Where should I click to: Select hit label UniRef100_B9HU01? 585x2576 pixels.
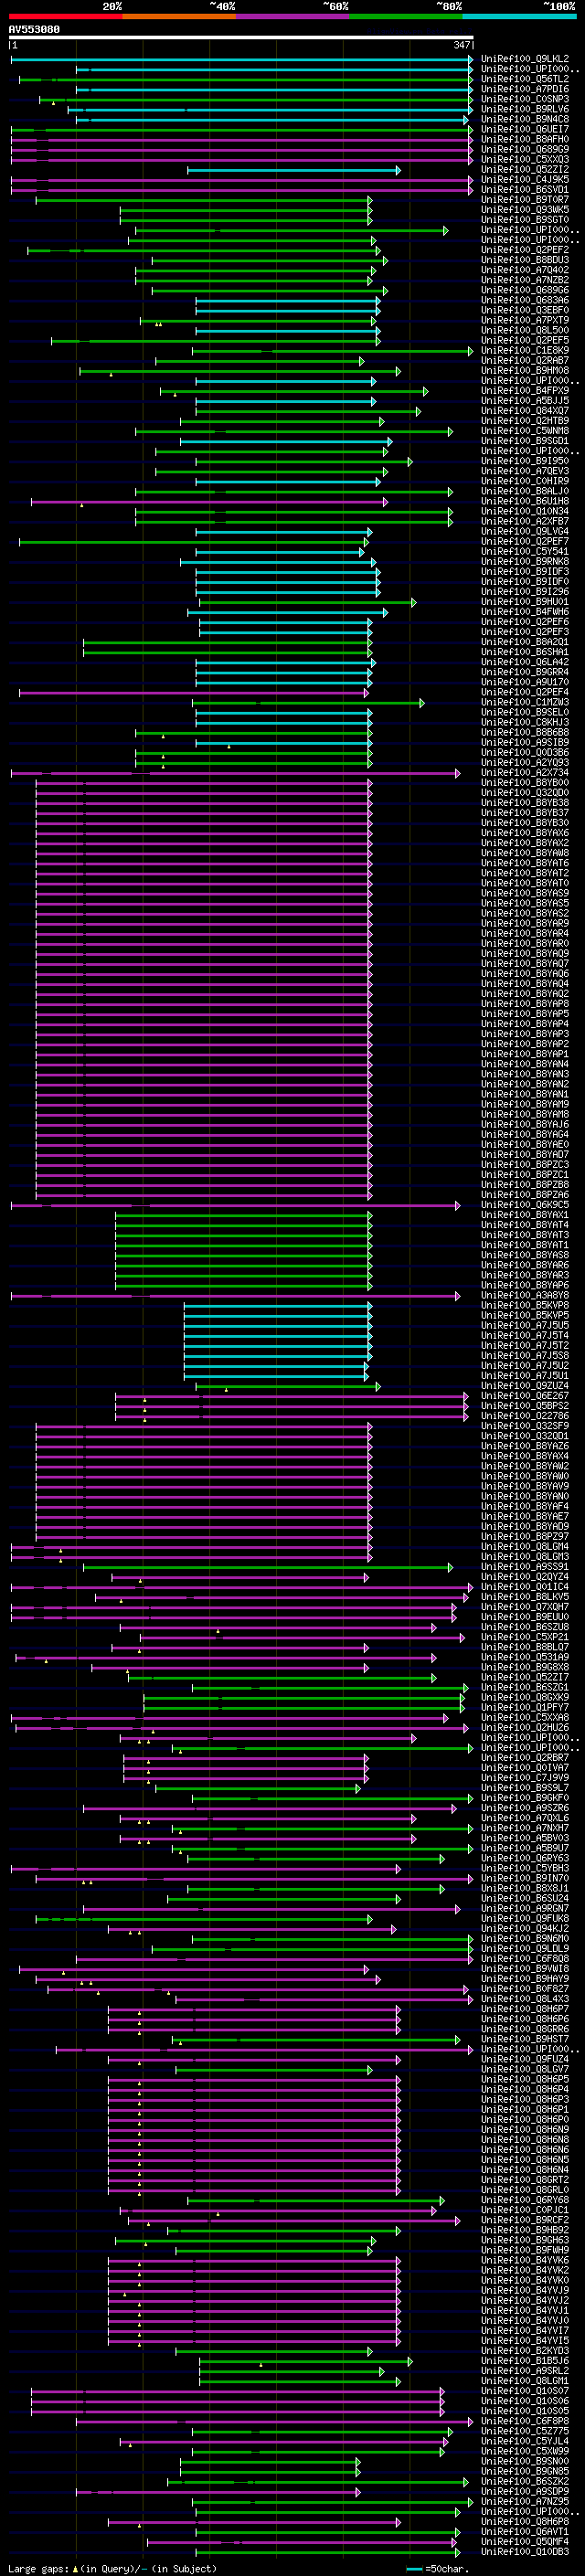pyautogui.click(x=525, y=602)
